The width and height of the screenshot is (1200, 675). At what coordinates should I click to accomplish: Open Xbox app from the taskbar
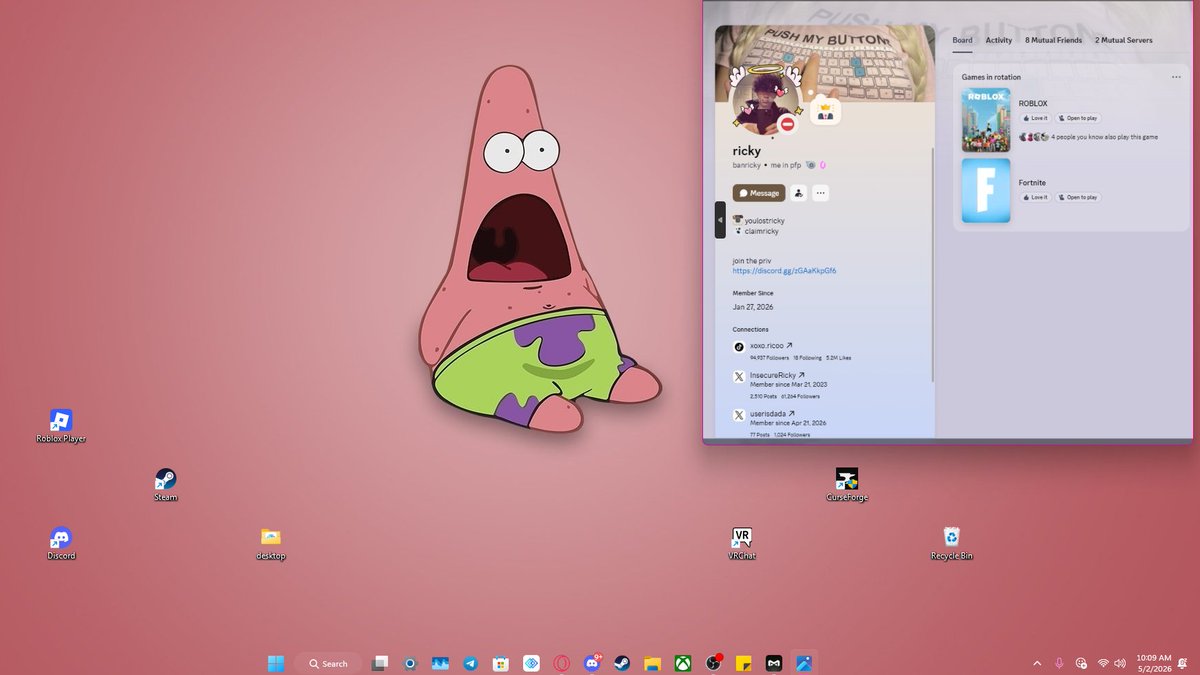point(683,663)
